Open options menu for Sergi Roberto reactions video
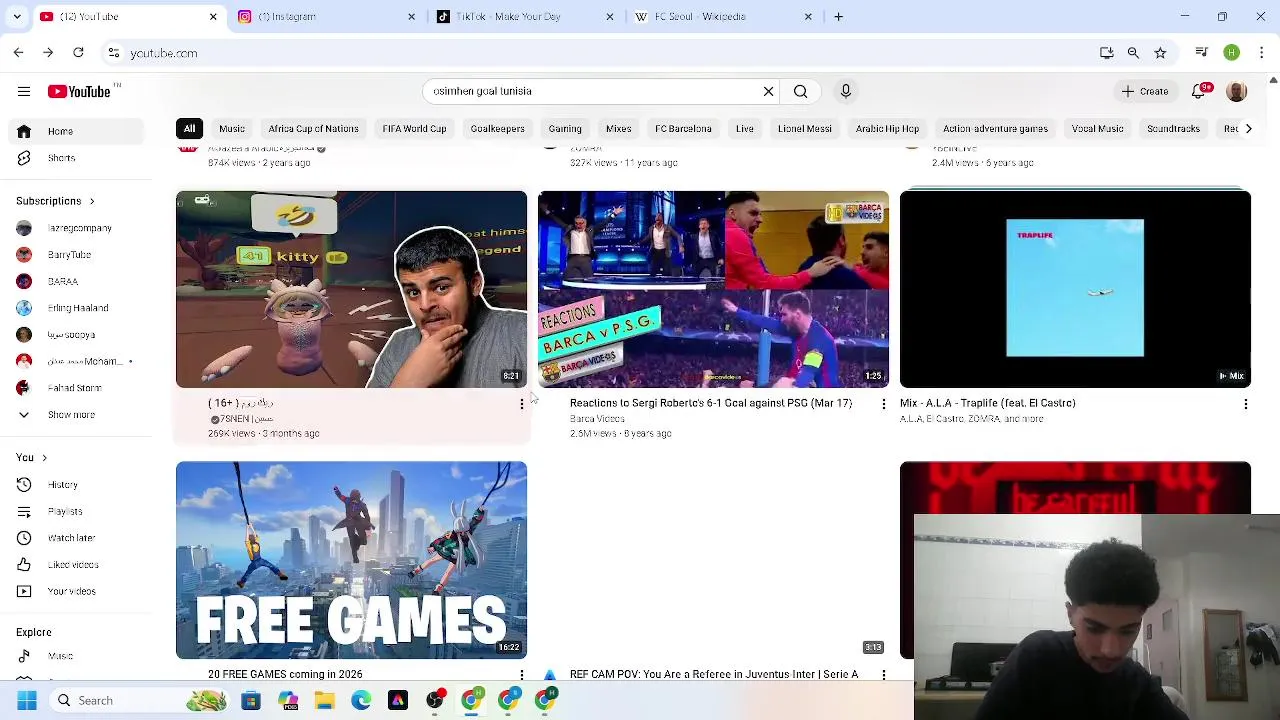The height and width of the screenshot is (720, 1280). click(x=883, y=404)
